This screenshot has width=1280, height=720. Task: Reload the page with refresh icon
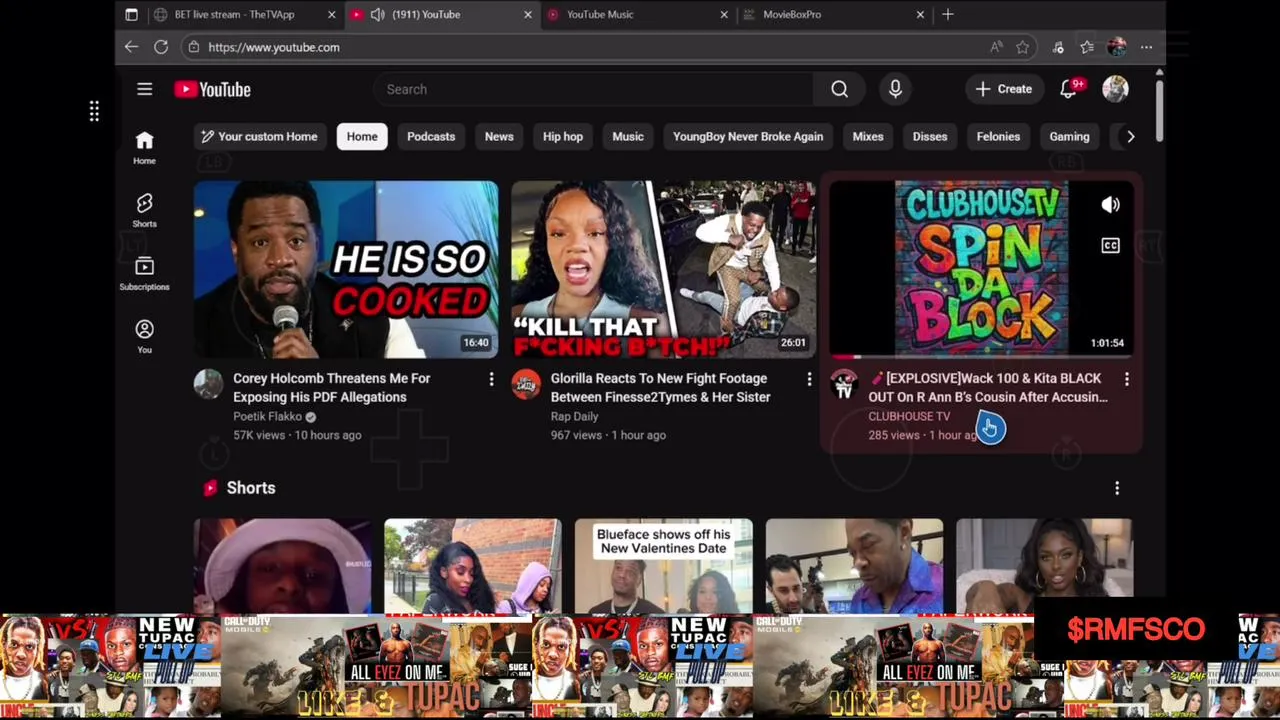(161, 47)
